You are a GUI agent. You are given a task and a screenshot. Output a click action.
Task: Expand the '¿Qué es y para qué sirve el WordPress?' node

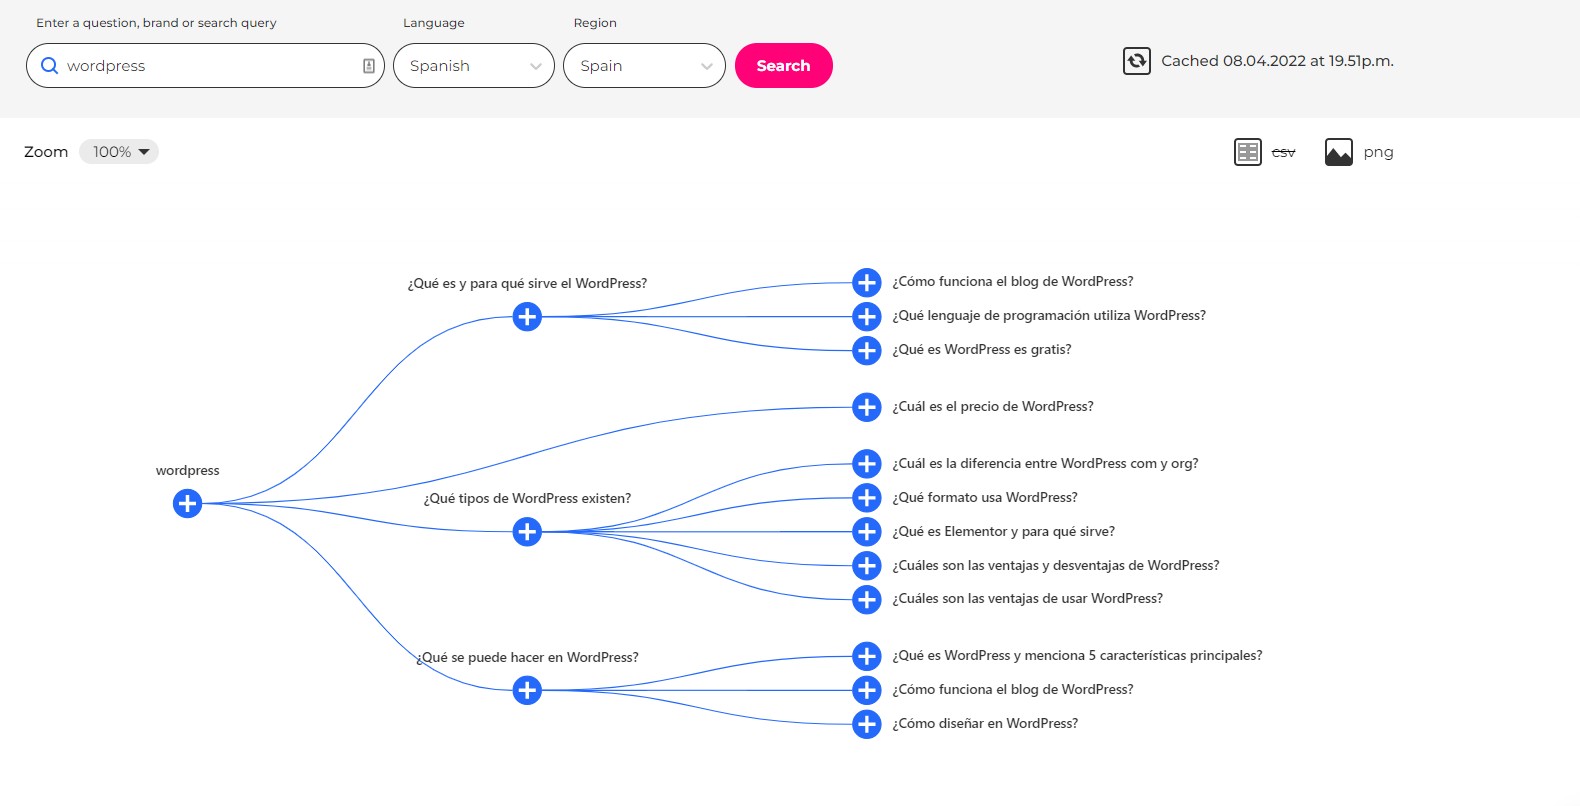pyautogui.click(x=527, y=317)
